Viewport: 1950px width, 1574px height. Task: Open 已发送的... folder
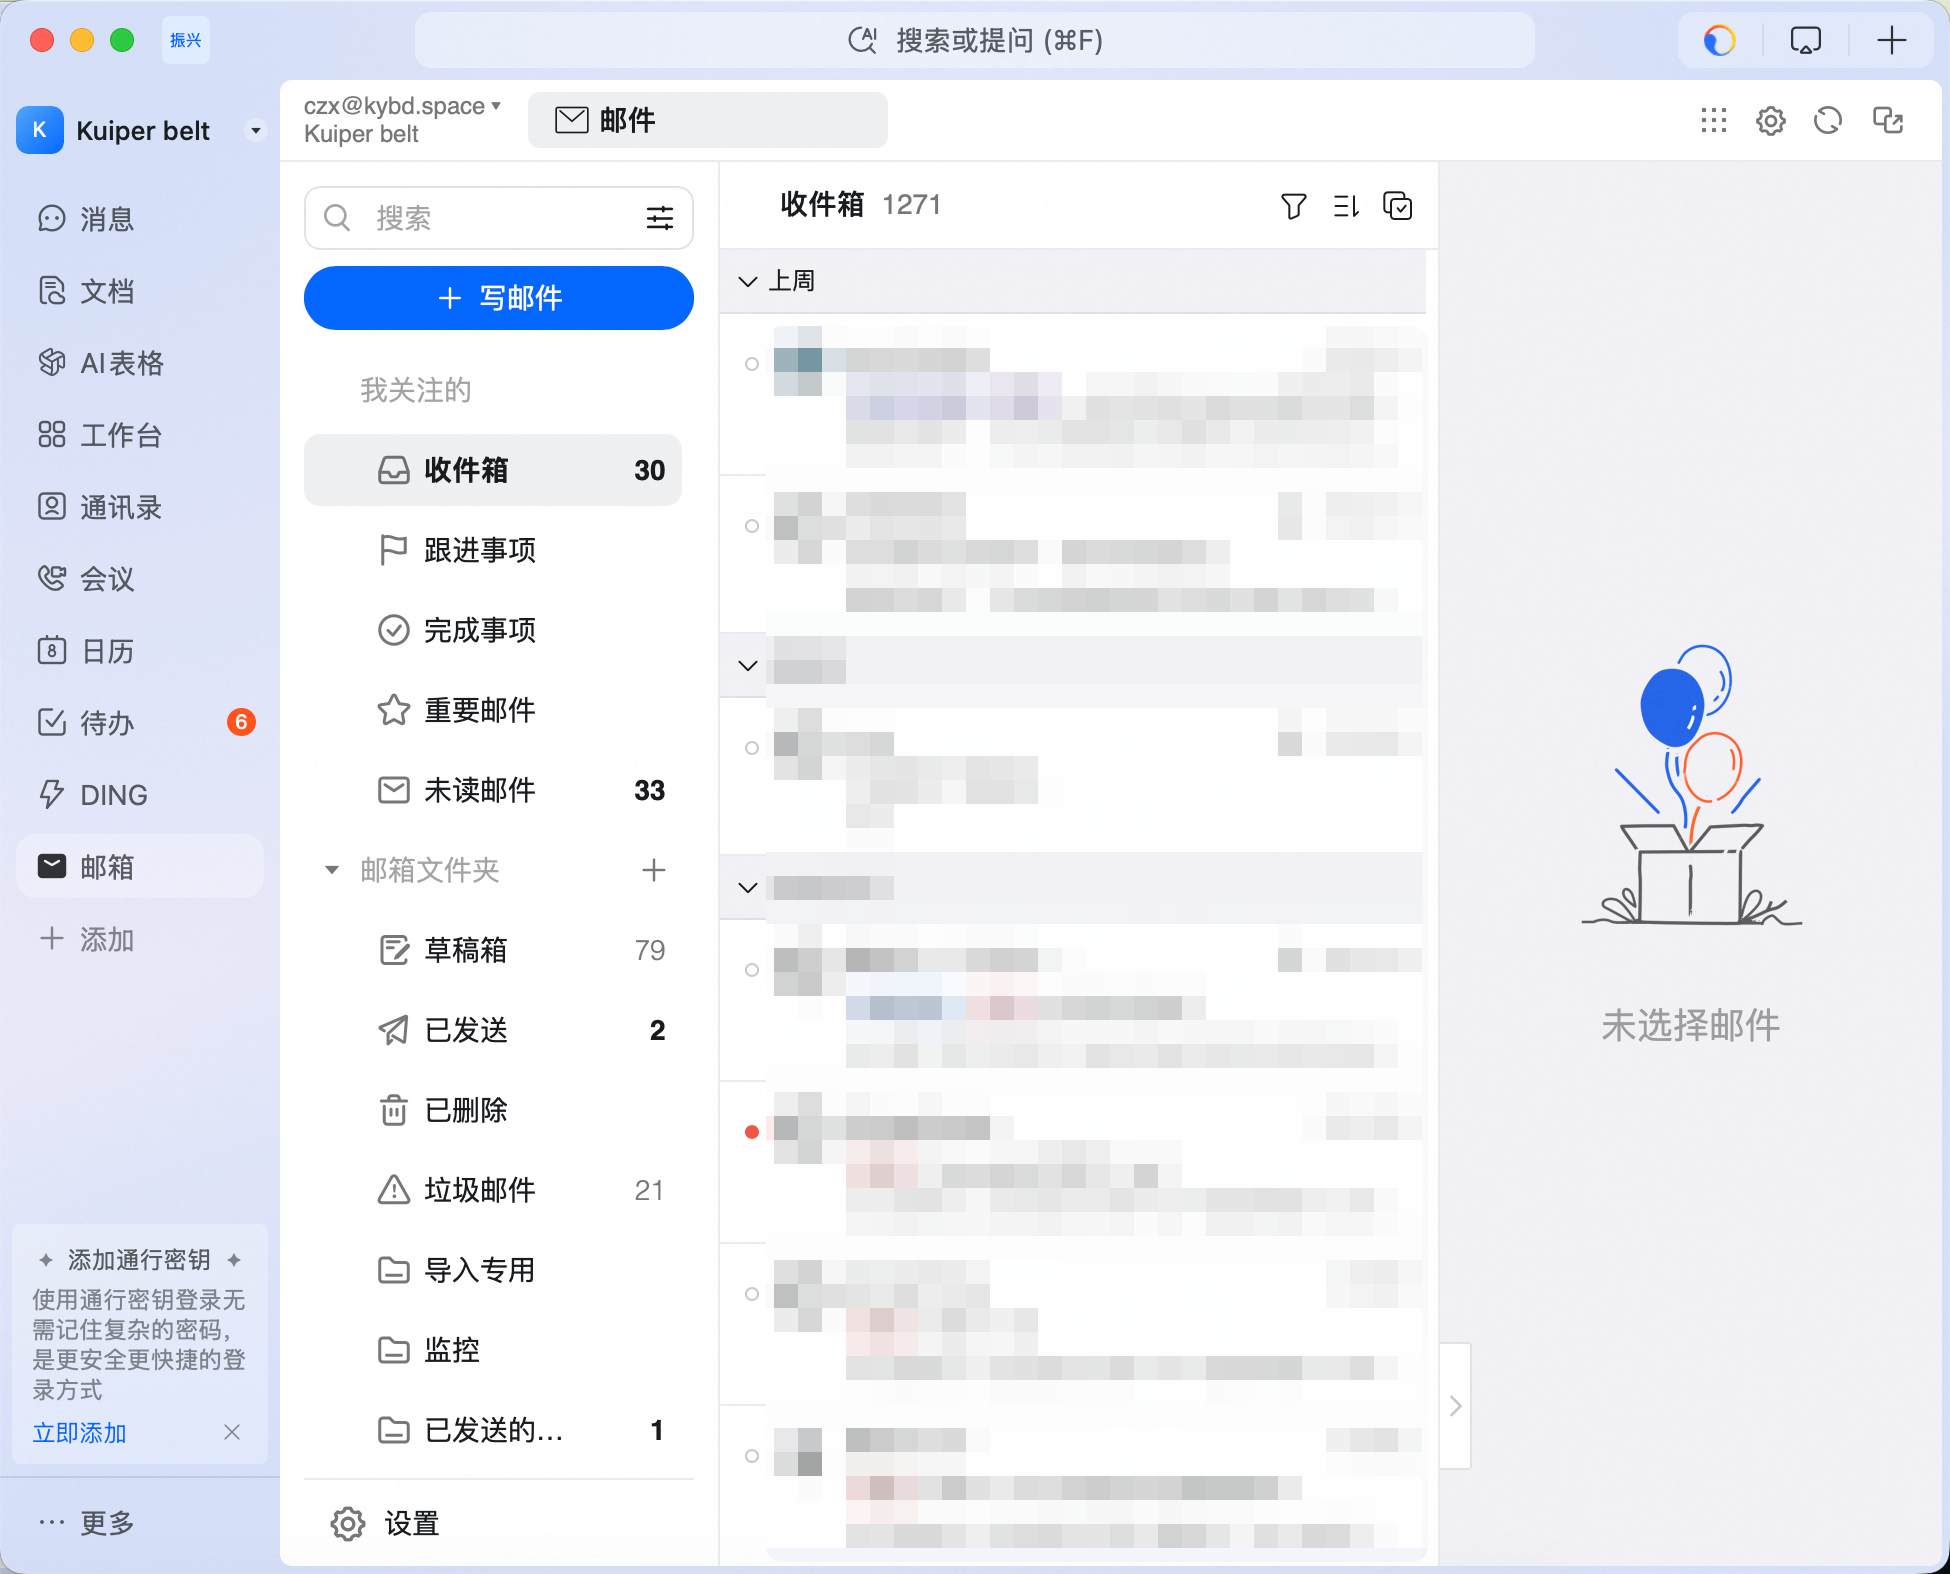493,1430
